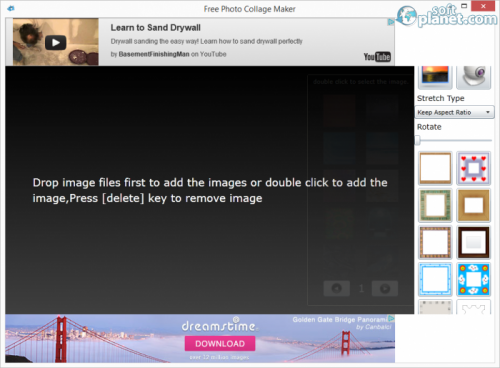Select the blue floral frame thumbnail
Viewport: 500px width, 368px height.
[x=474, y=279]
